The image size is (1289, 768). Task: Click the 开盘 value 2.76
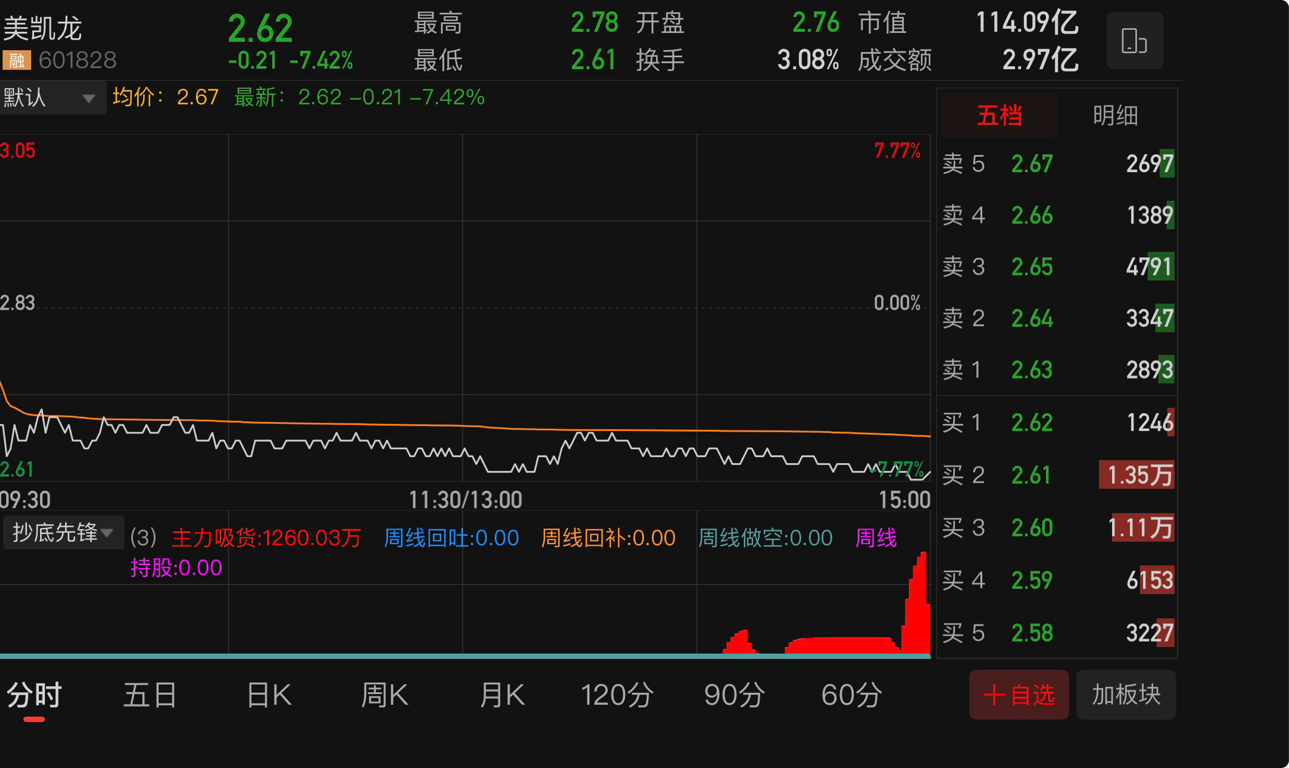pyautogui.click(x=816, y=22)
